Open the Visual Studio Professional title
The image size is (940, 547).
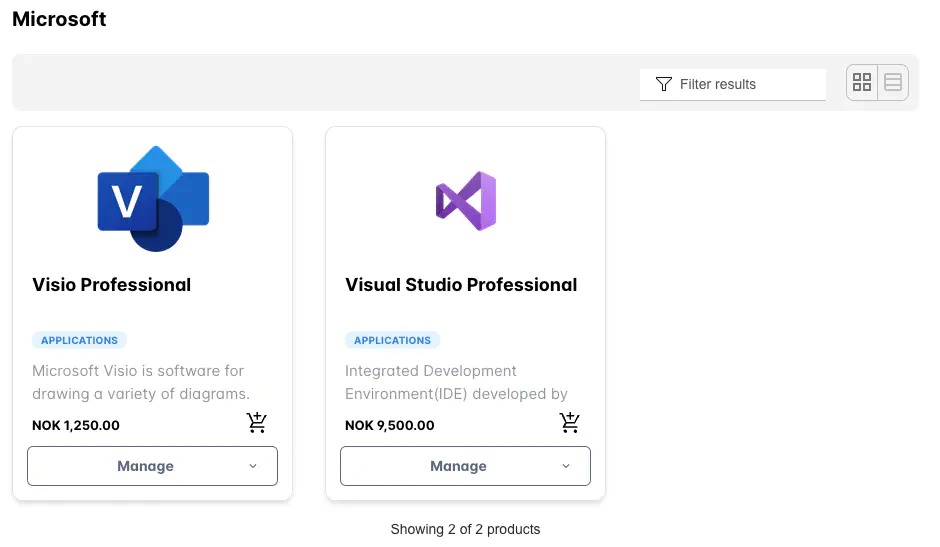(x=461, y=284)
